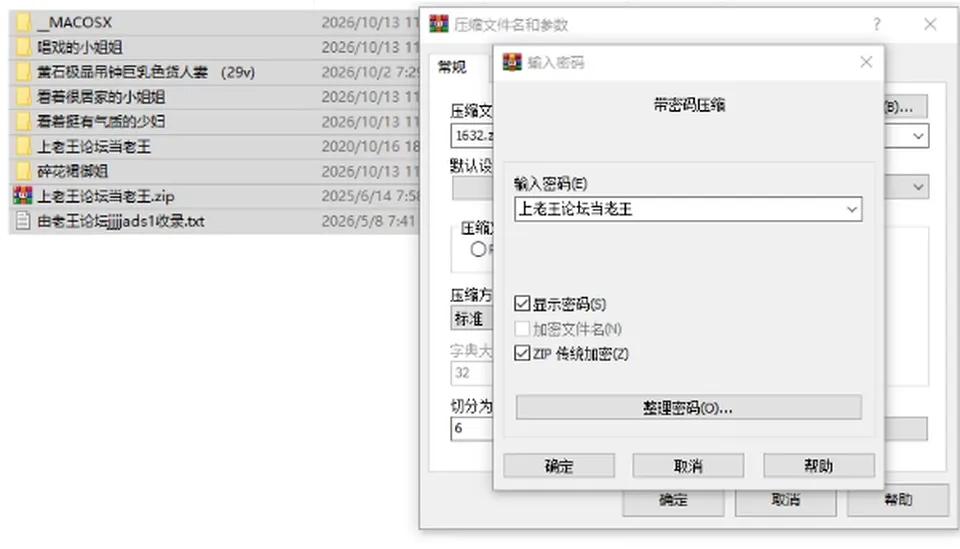Image resolution: width=960 pixels, height=549 pixels.
Task: Click the 1632.z archive name field
Action: [x=472, y=135]
